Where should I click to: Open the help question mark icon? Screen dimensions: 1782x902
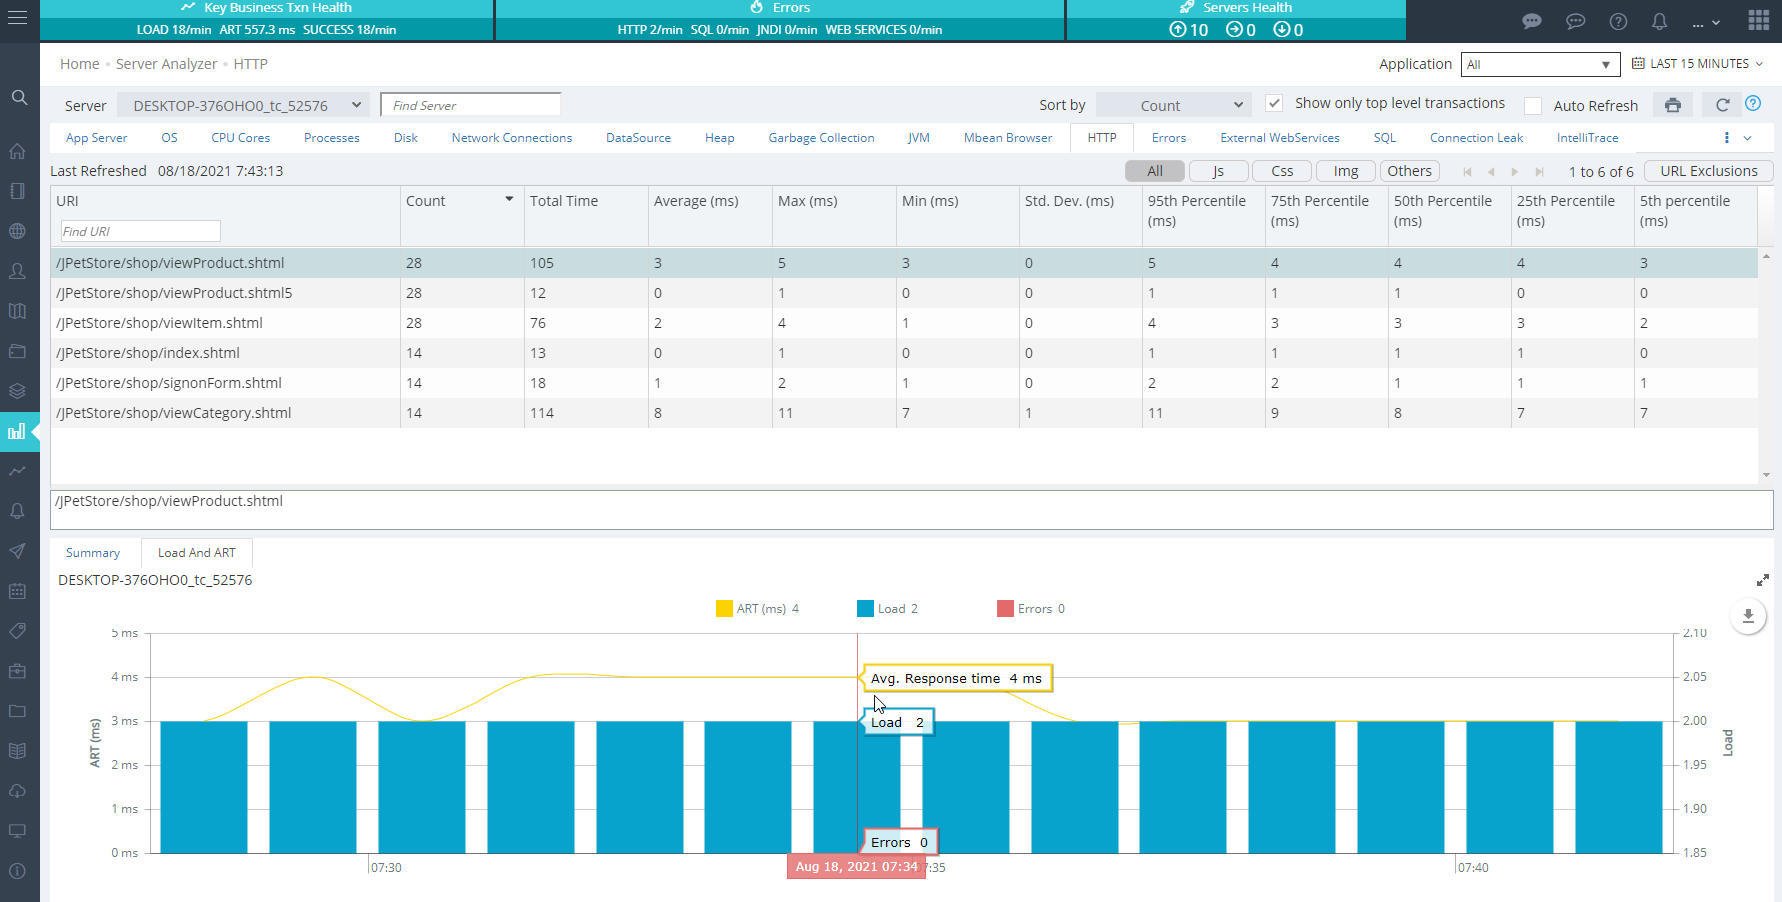click(1753, 104)
